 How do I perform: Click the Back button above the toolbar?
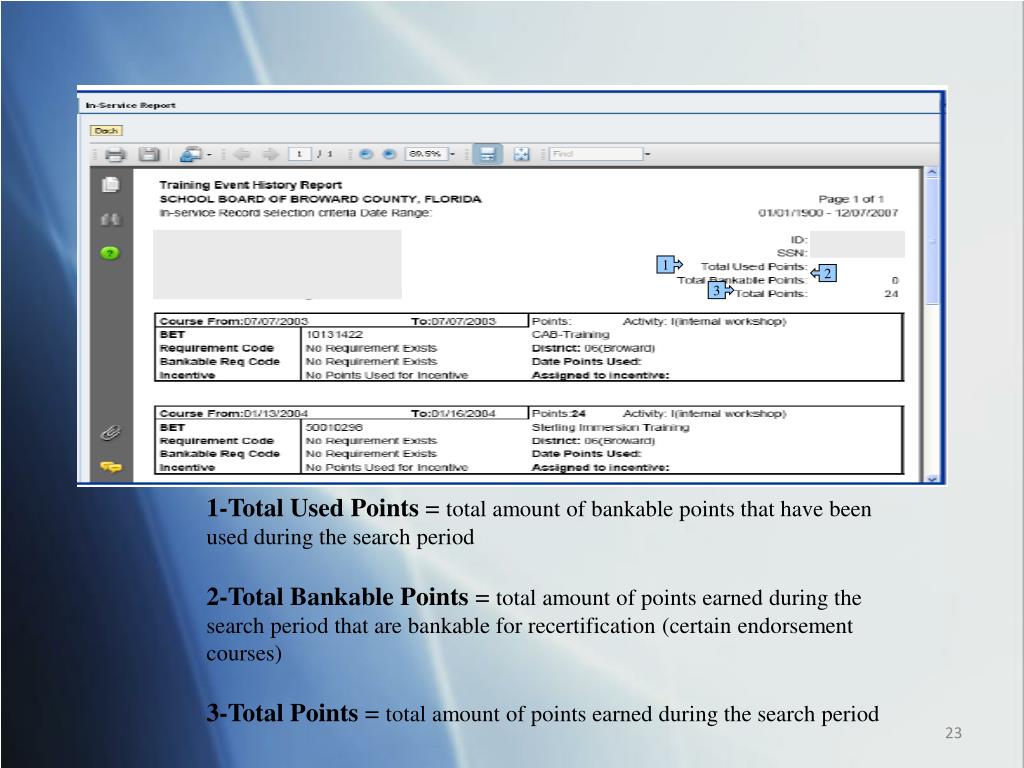(x=106, y=131)
